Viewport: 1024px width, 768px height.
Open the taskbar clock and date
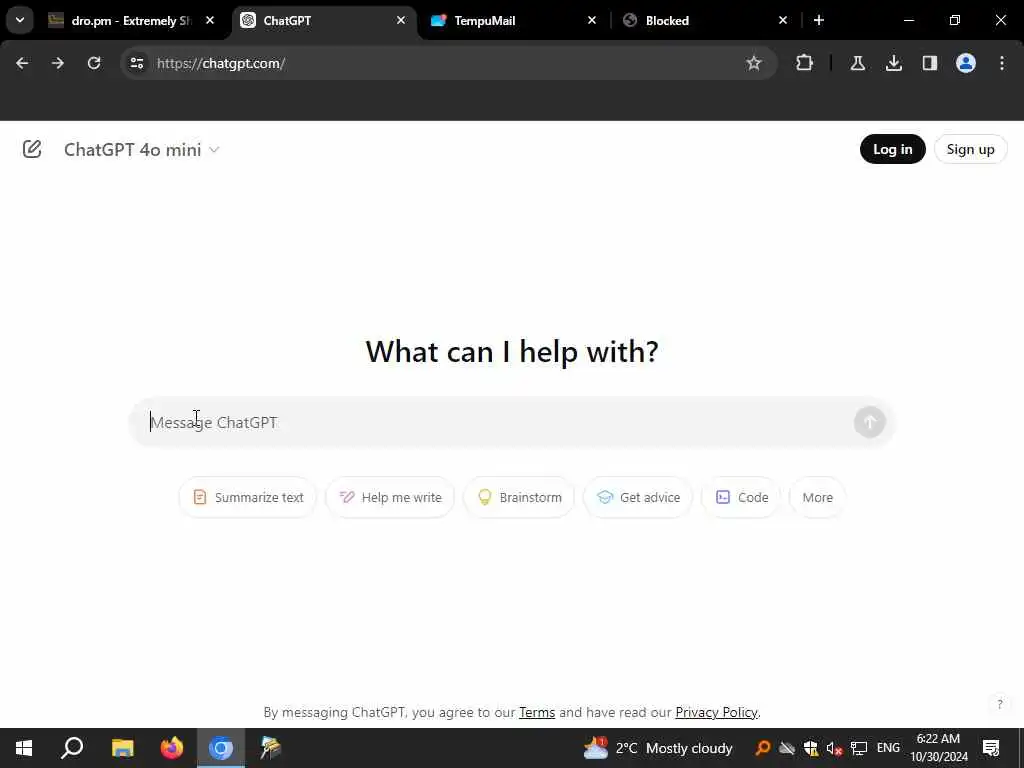point(938,748)
